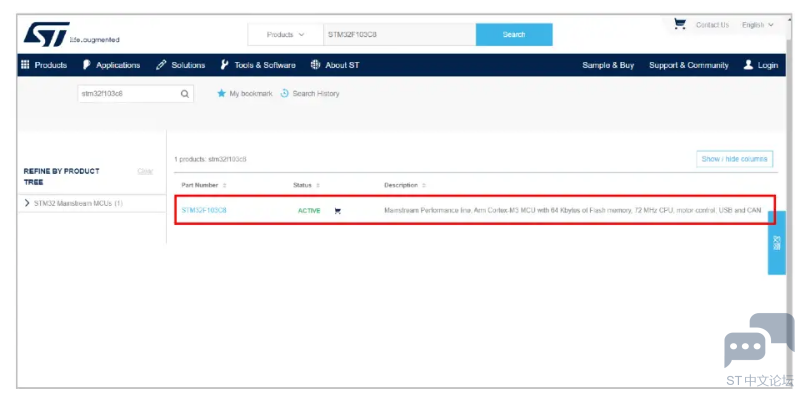Image resolution: width=803 pixels, height=396 pixels.
Task: Click the '1 products: stm32f103c8' result count
Action: click(x=210, y=159)
